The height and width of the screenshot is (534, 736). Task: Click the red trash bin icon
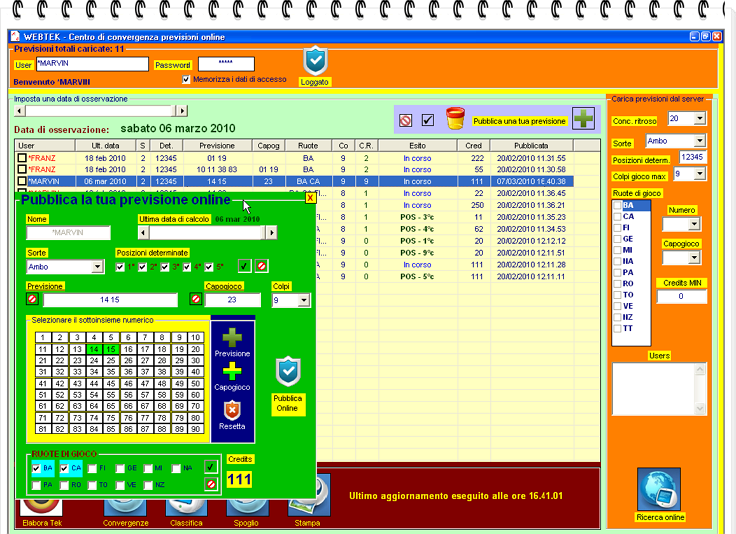[455, 118]
